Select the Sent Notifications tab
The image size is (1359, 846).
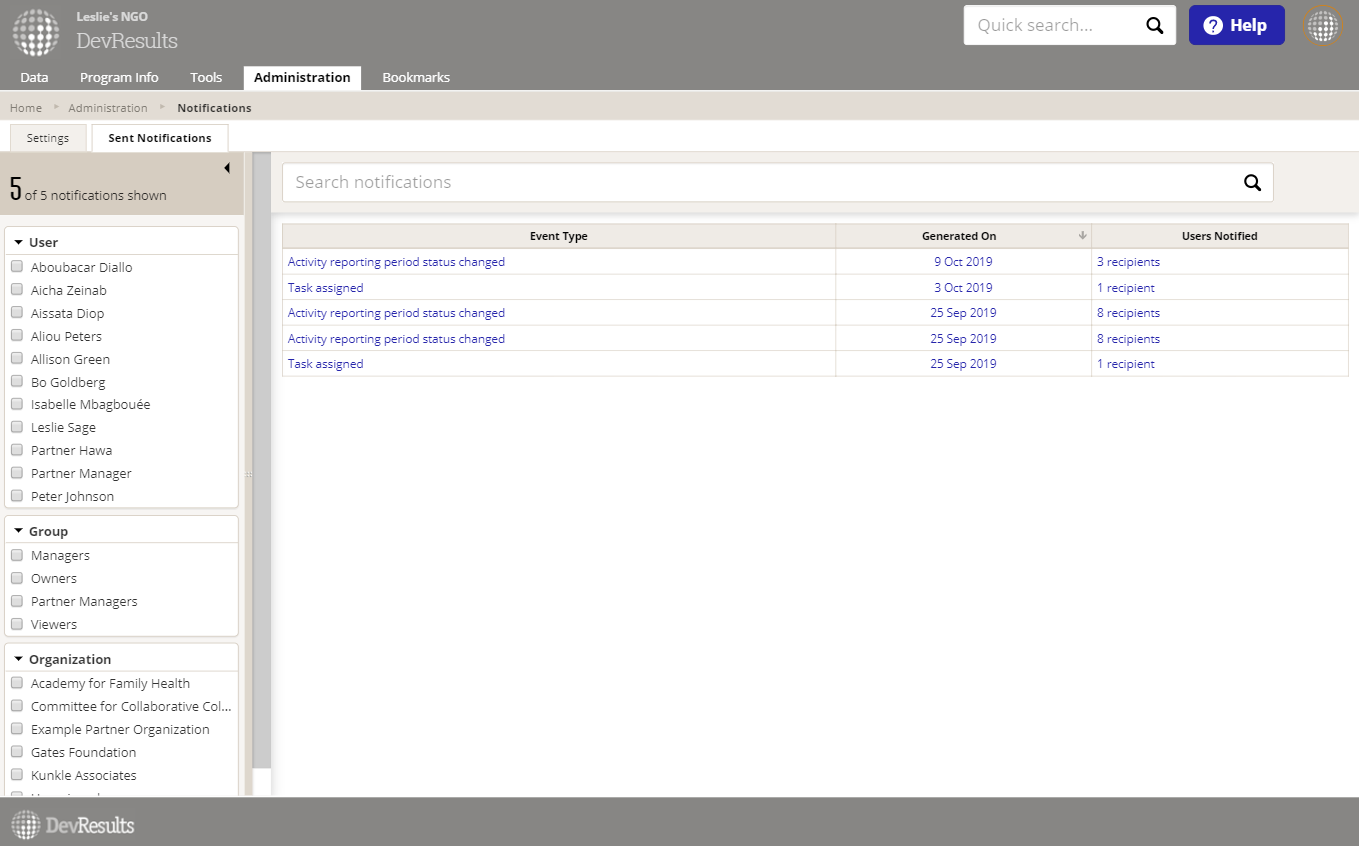pyautogui.click(x=160, y=138)
